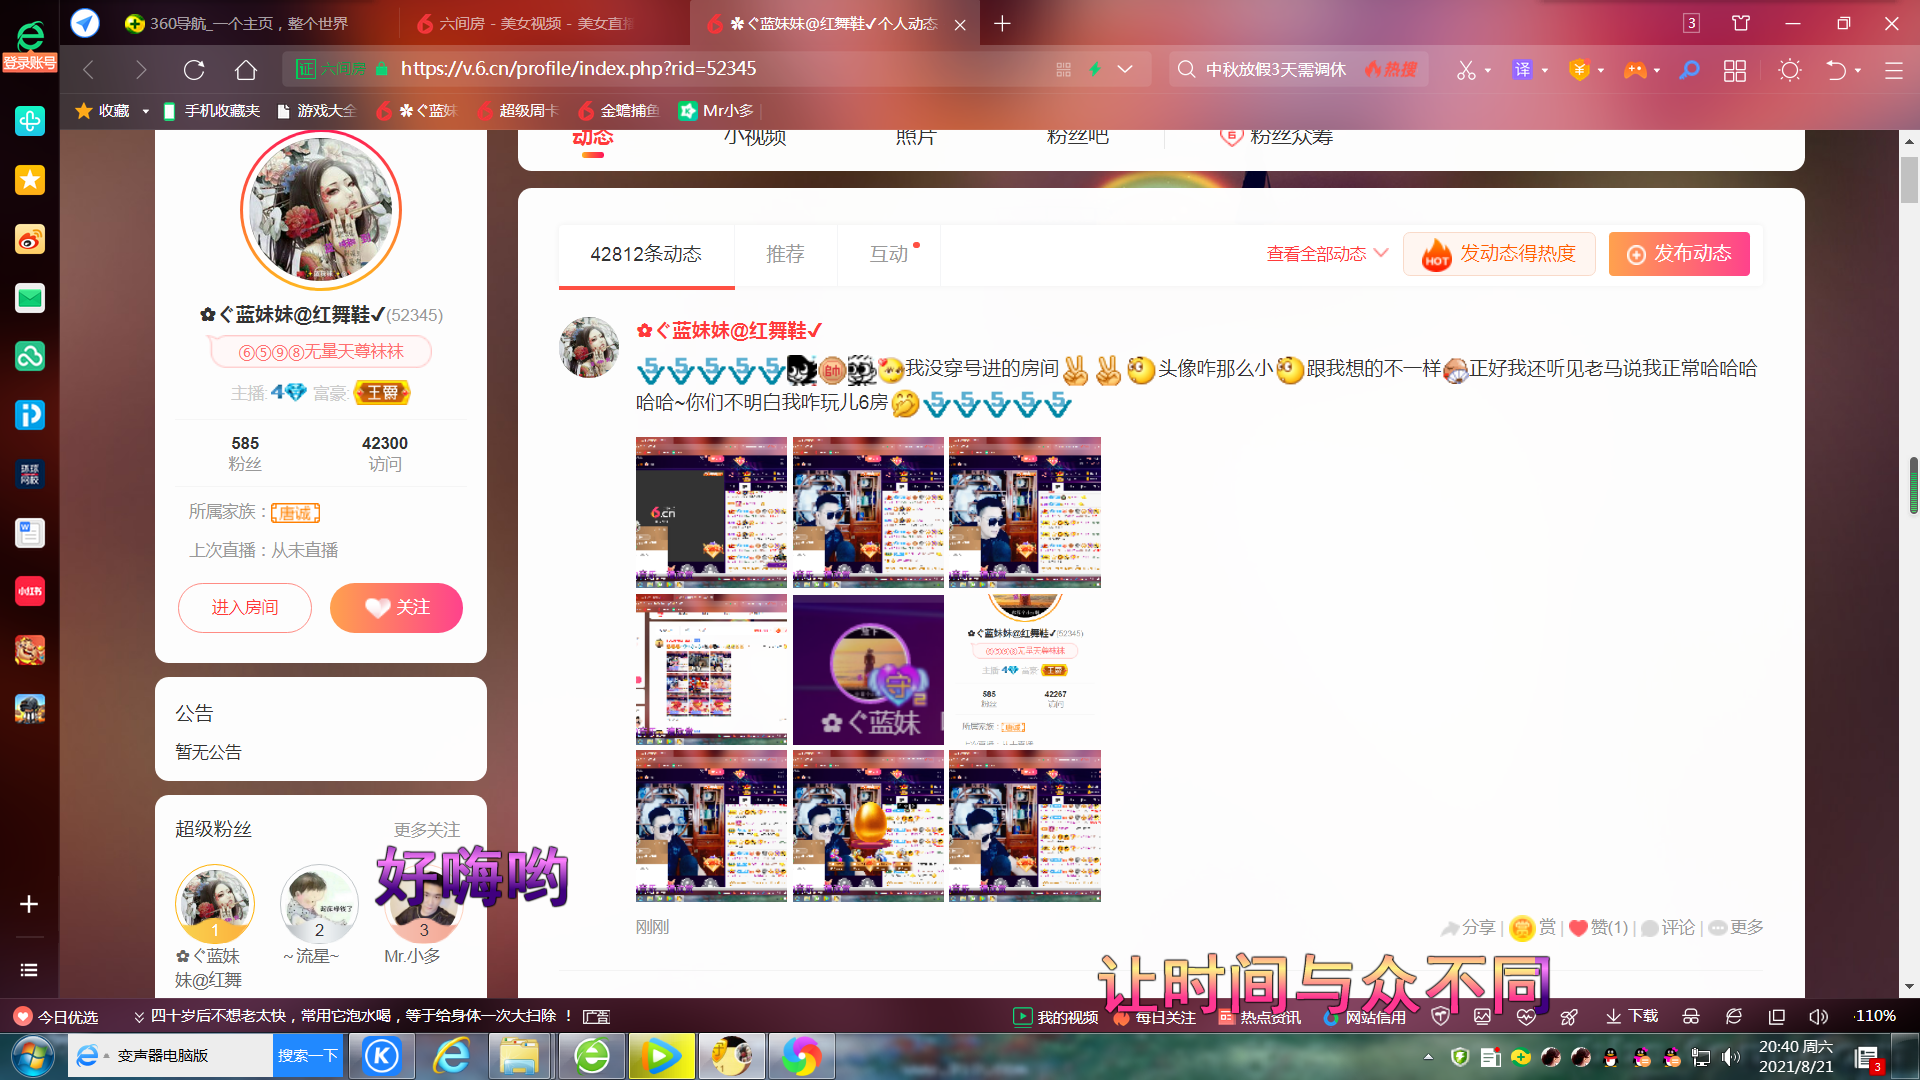This screenshot has width=1920, height=1080.
Task: Click the scrollbar down arrow
Action: point(1910,987)
